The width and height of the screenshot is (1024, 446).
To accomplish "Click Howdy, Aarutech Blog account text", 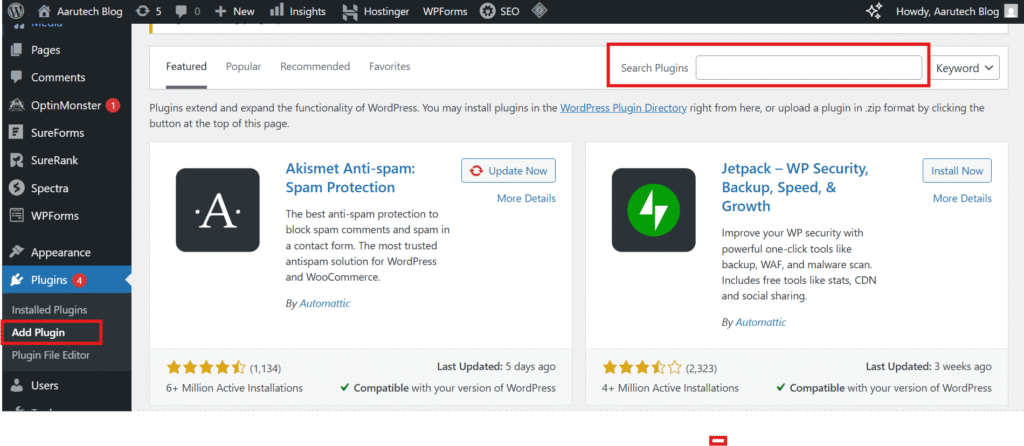I will (x=947, y=11).
